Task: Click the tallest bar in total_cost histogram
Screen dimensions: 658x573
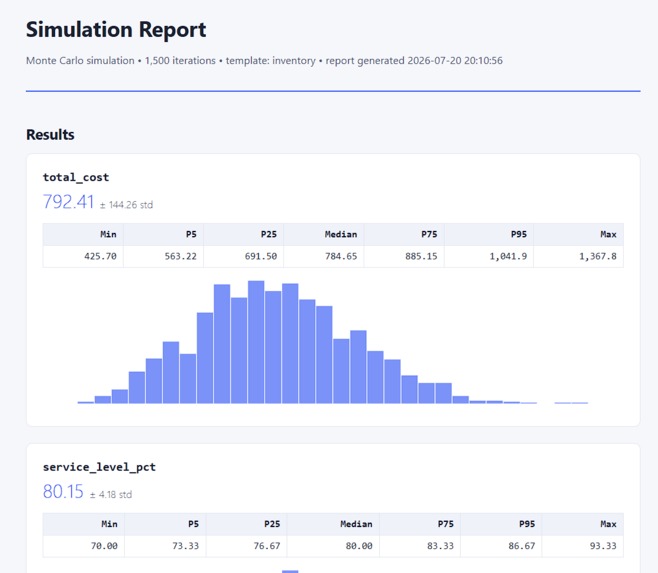Action: coord(256,342)
